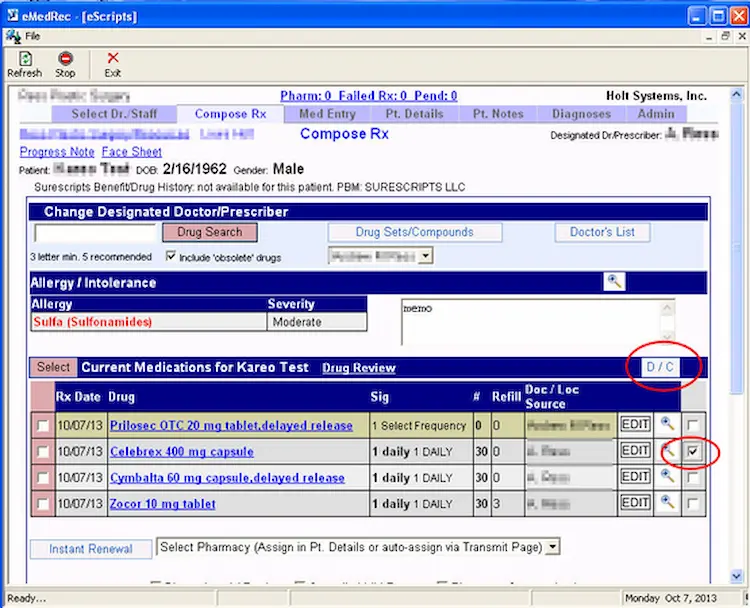The image size is (750, 608).
Task: Click the Stop toolbar icon
Action: coord(65,59)
